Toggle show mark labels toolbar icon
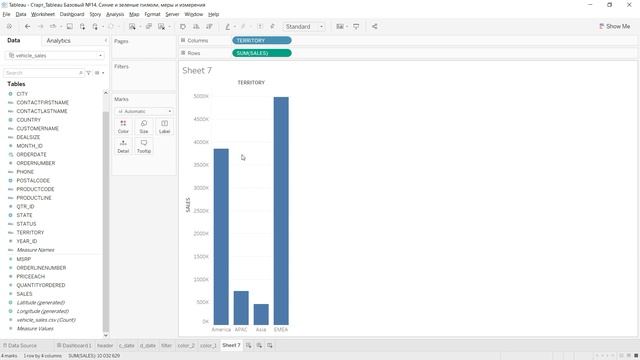 (260, 27)
